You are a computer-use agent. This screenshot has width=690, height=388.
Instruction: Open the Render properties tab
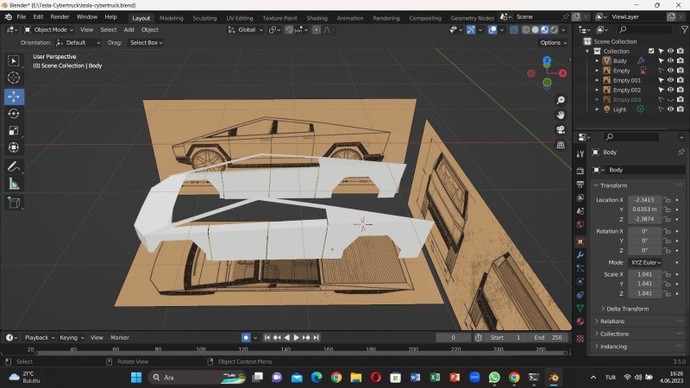coord(580,171)
